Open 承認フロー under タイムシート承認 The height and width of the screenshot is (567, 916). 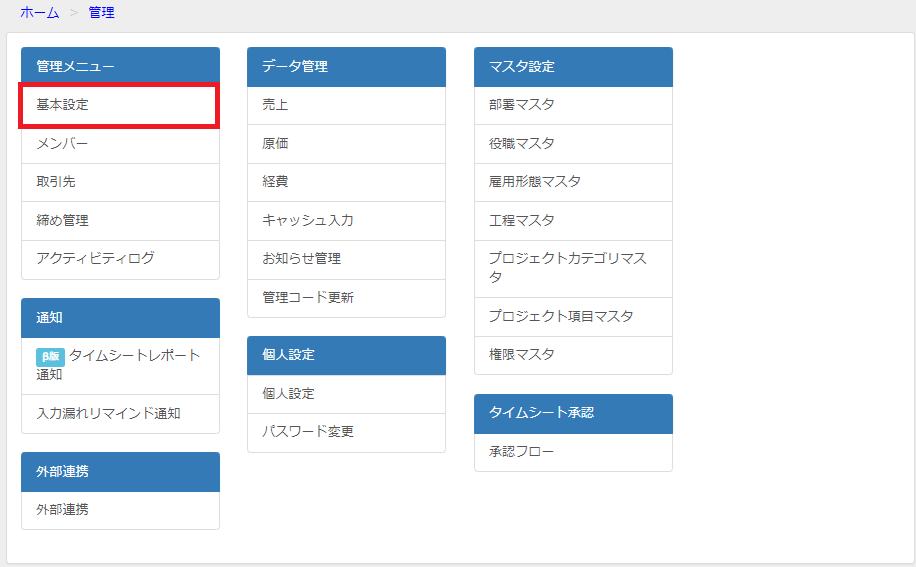pos(573,452)
